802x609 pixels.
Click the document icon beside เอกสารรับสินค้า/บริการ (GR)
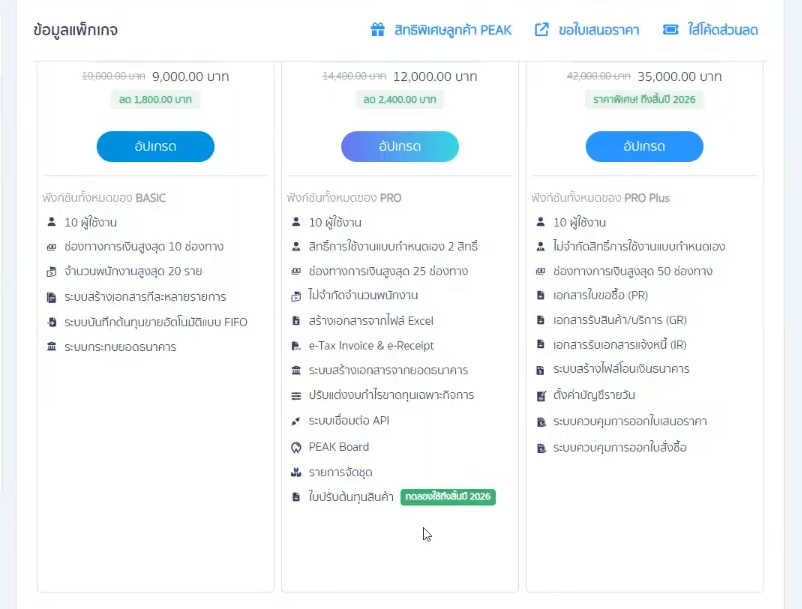tap(540, 320)
